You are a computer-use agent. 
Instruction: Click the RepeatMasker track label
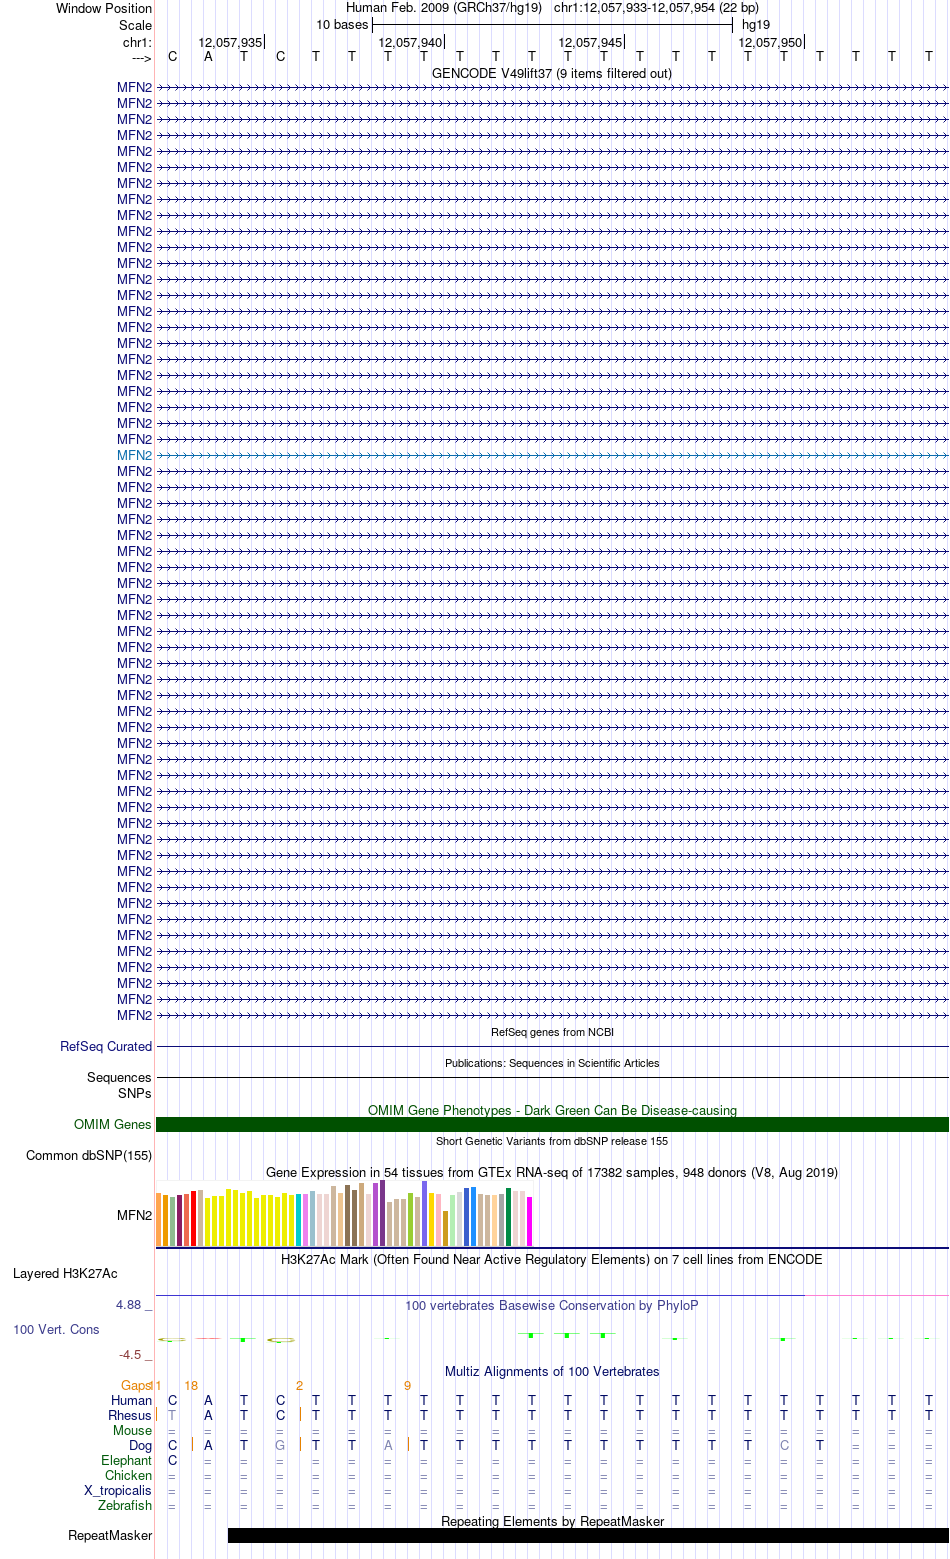pos(110,1535)
